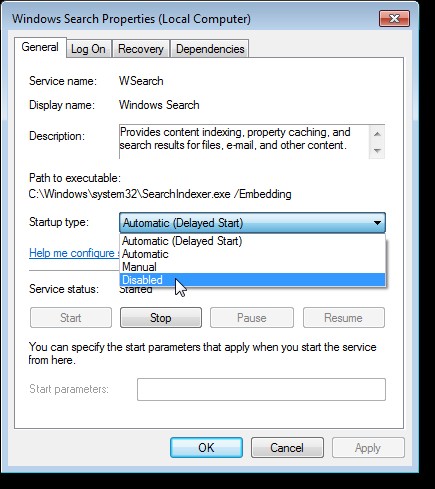The image size is (435, 489).
Task: Click the description scroll down arrow
Action: tap(377, 150)
